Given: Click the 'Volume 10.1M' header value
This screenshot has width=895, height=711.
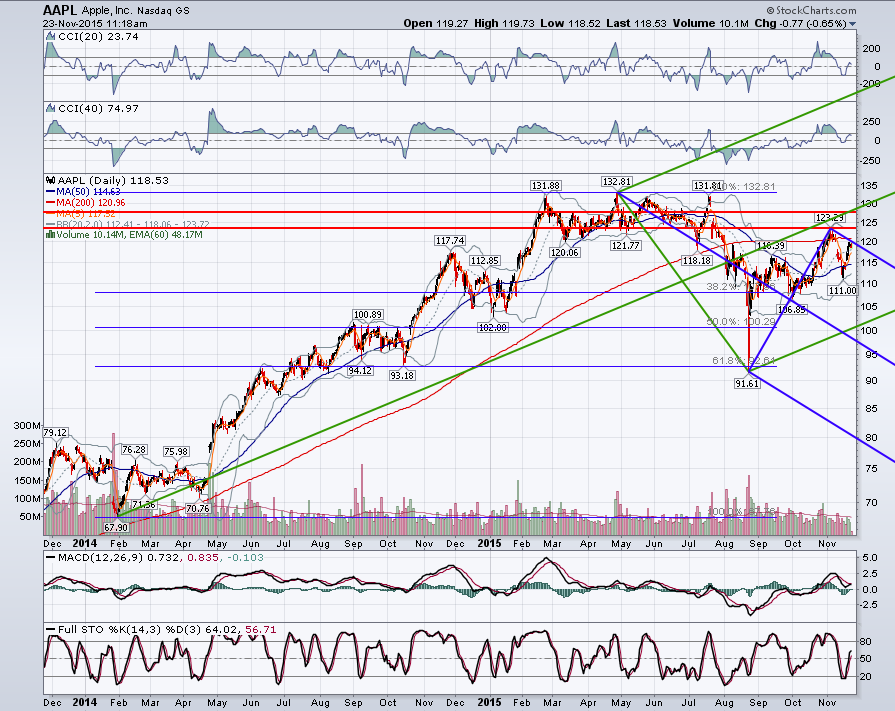Looking at the screenshot, I should click(711, 23).
